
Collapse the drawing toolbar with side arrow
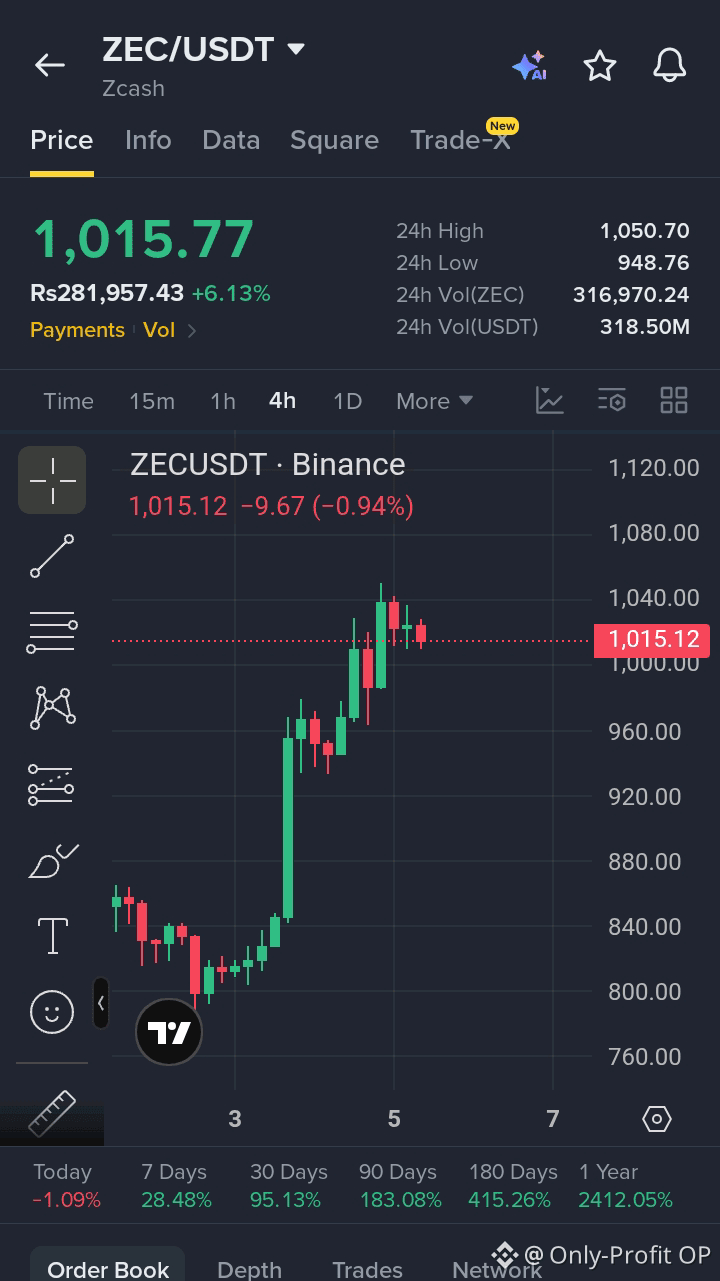pos(101,1002)
